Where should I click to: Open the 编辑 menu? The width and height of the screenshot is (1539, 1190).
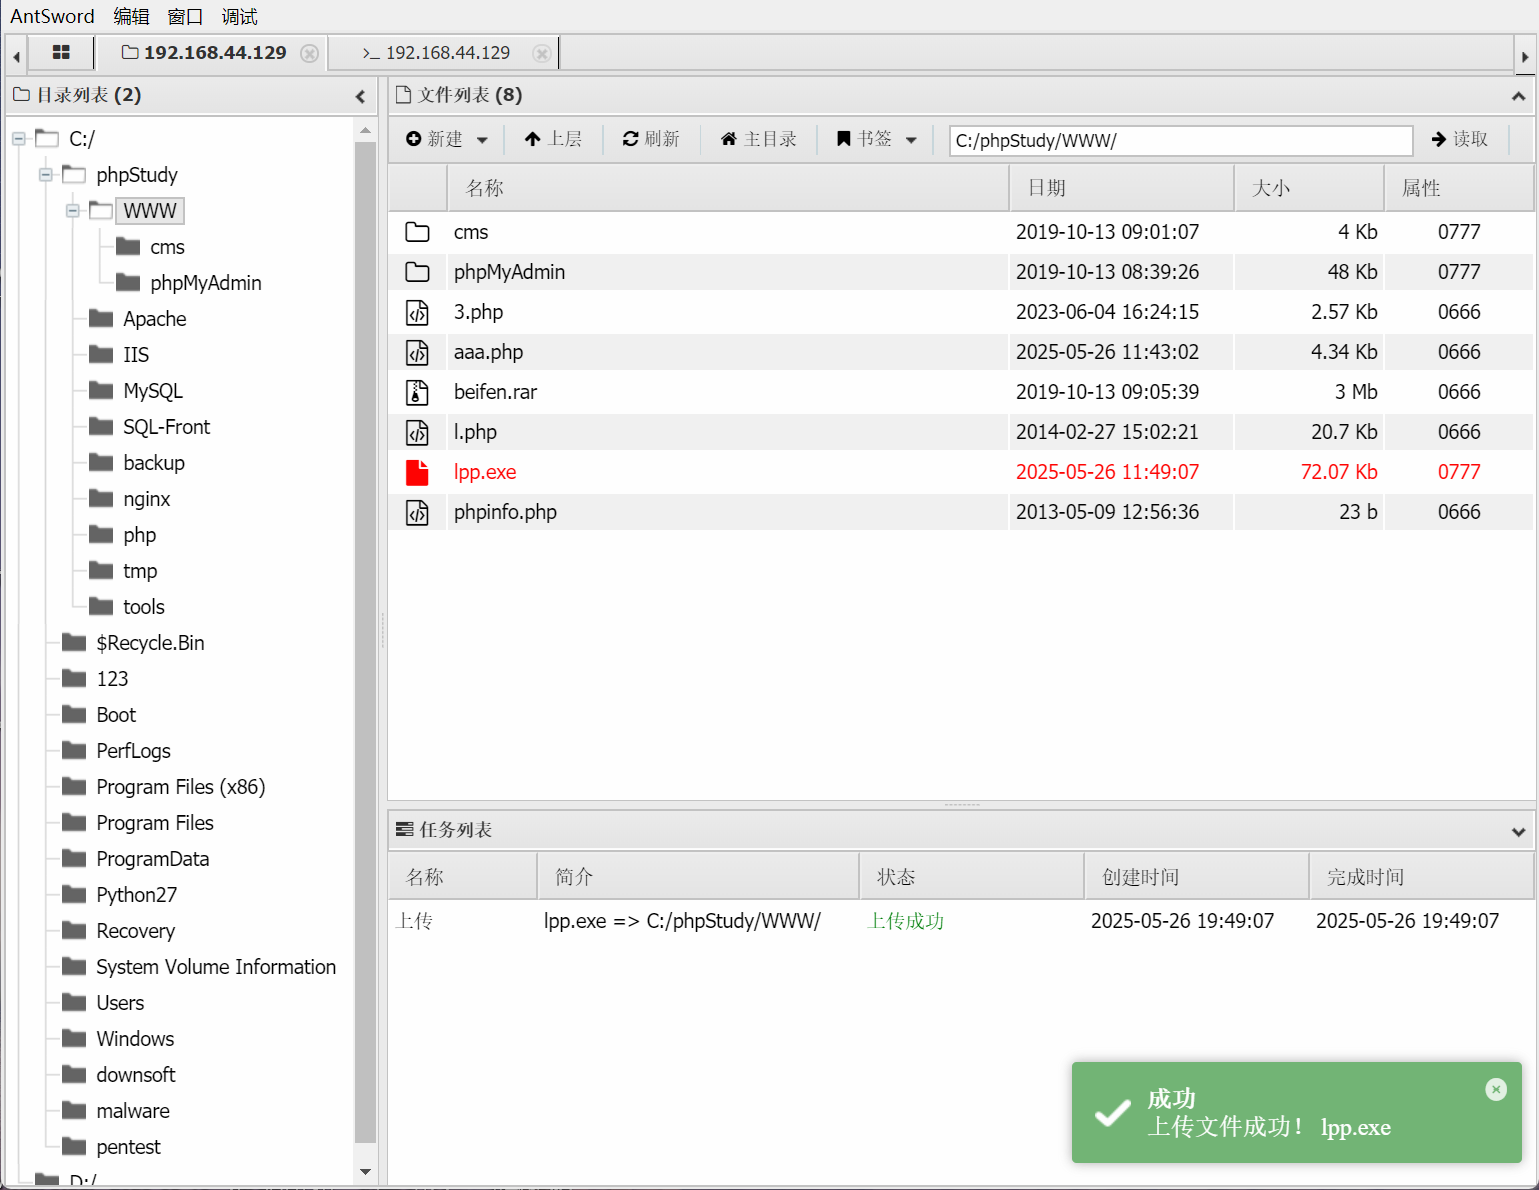[131, 16]
